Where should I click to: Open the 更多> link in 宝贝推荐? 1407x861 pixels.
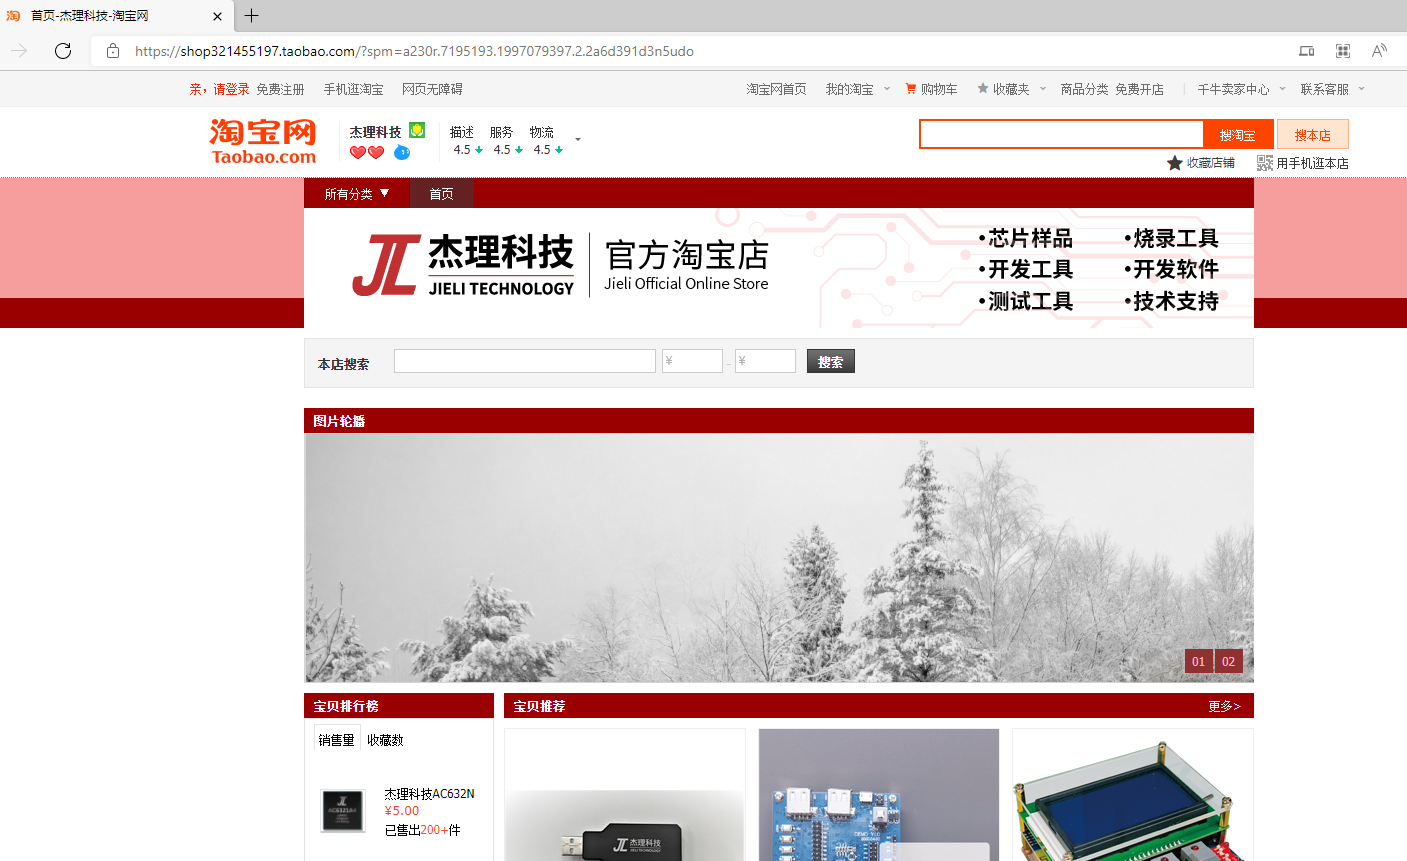pyautogui.click(x=1224, y=706)
